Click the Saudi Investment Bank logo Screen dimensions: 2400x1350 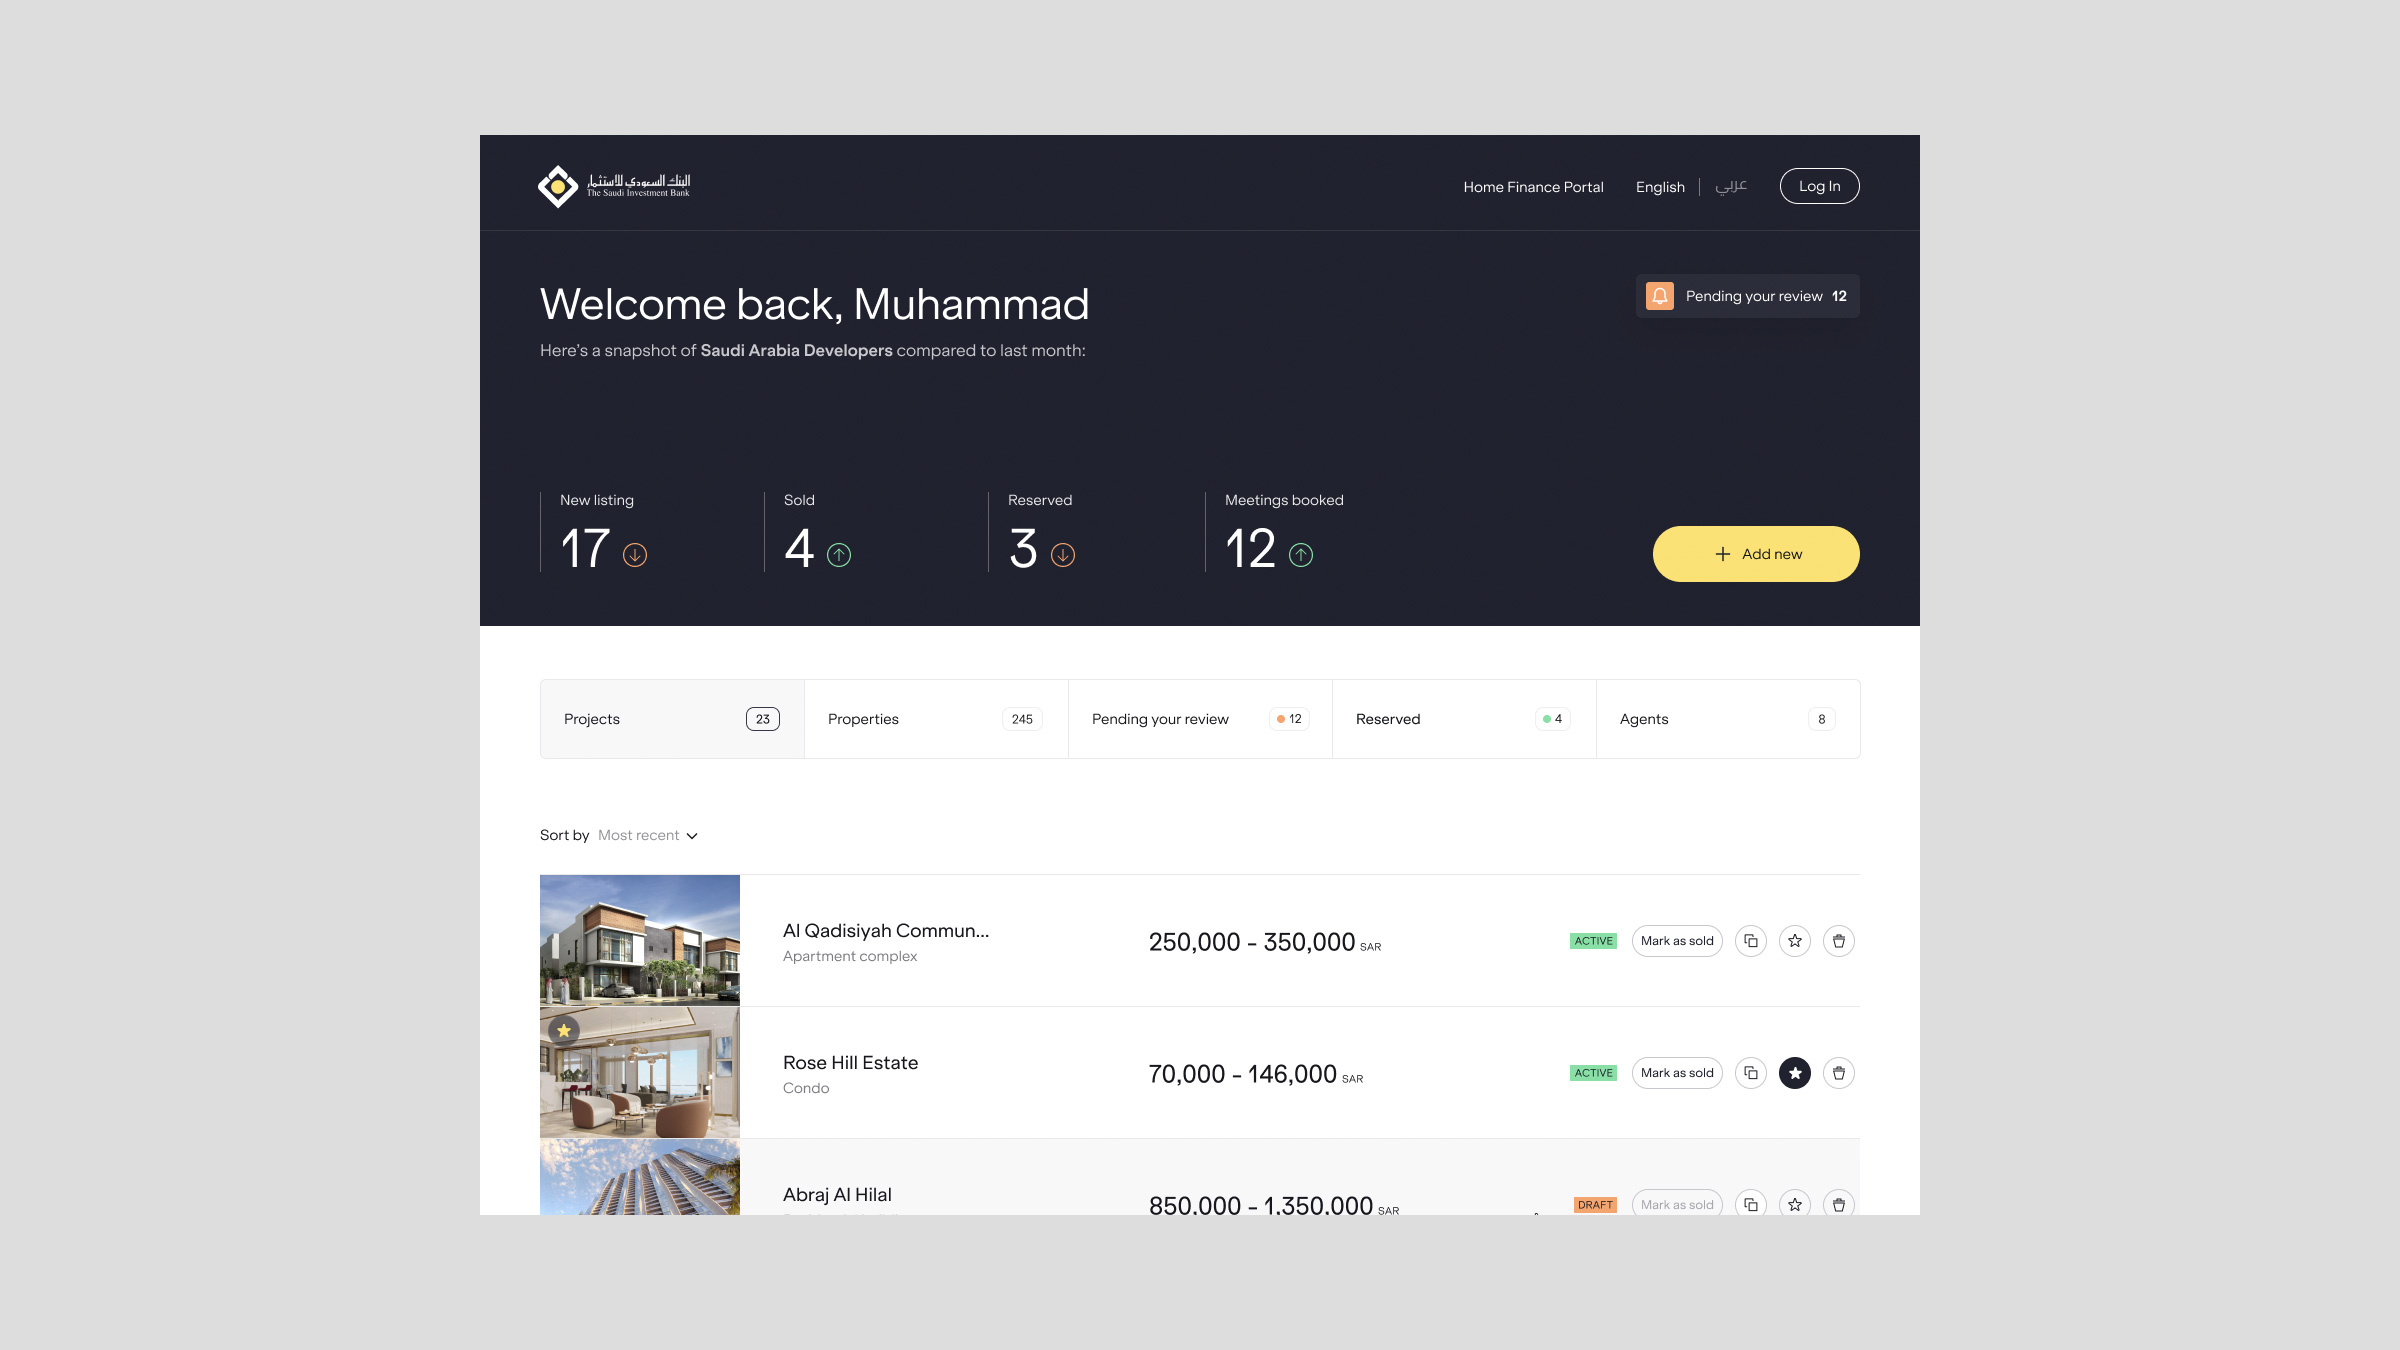614,186
